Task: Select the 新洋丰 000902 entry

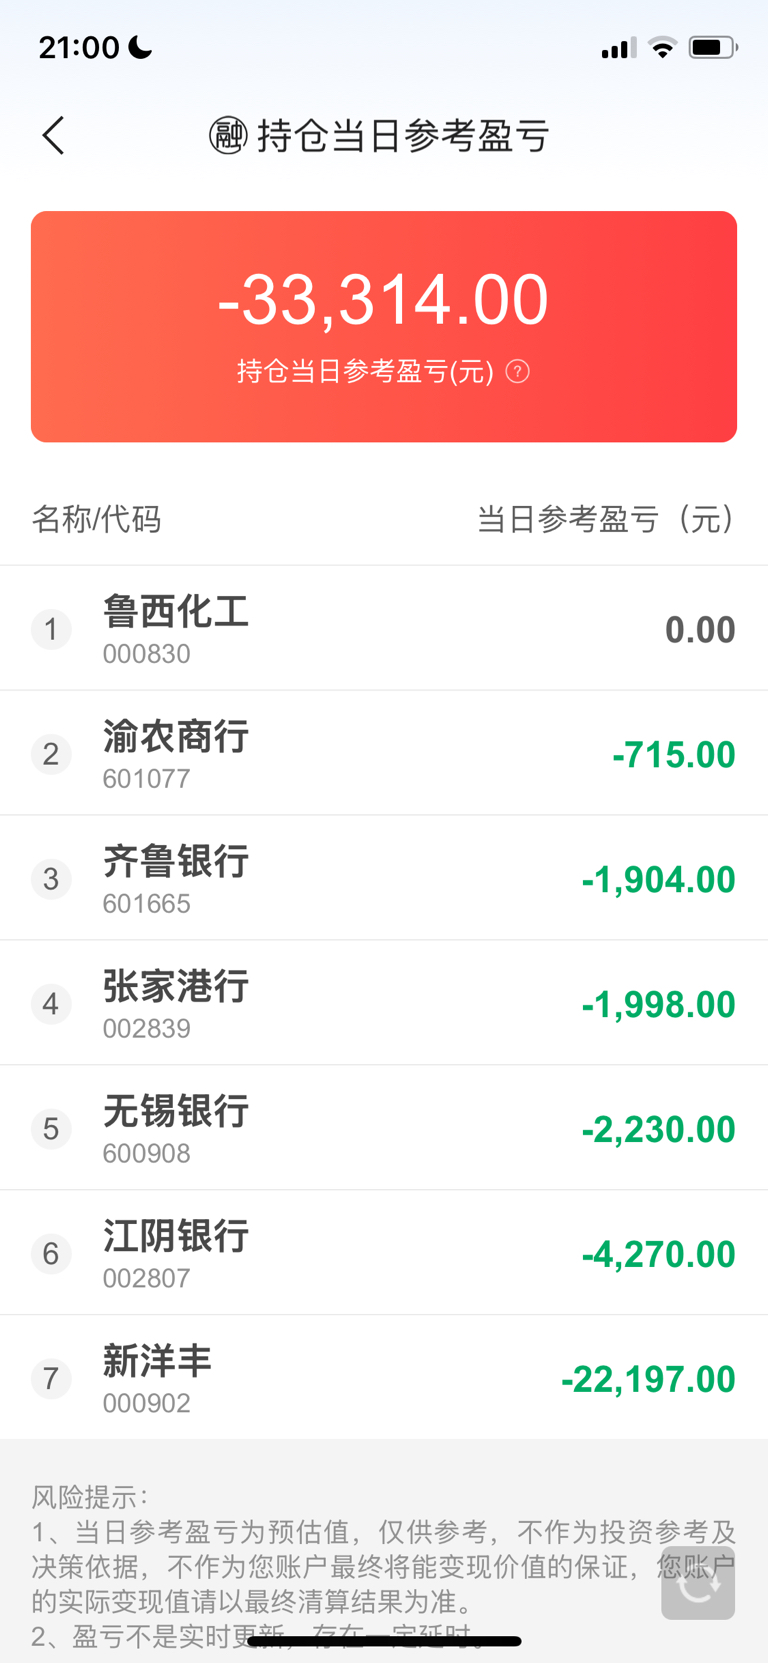Action: pyautogui.click(x=384, y=1378)
